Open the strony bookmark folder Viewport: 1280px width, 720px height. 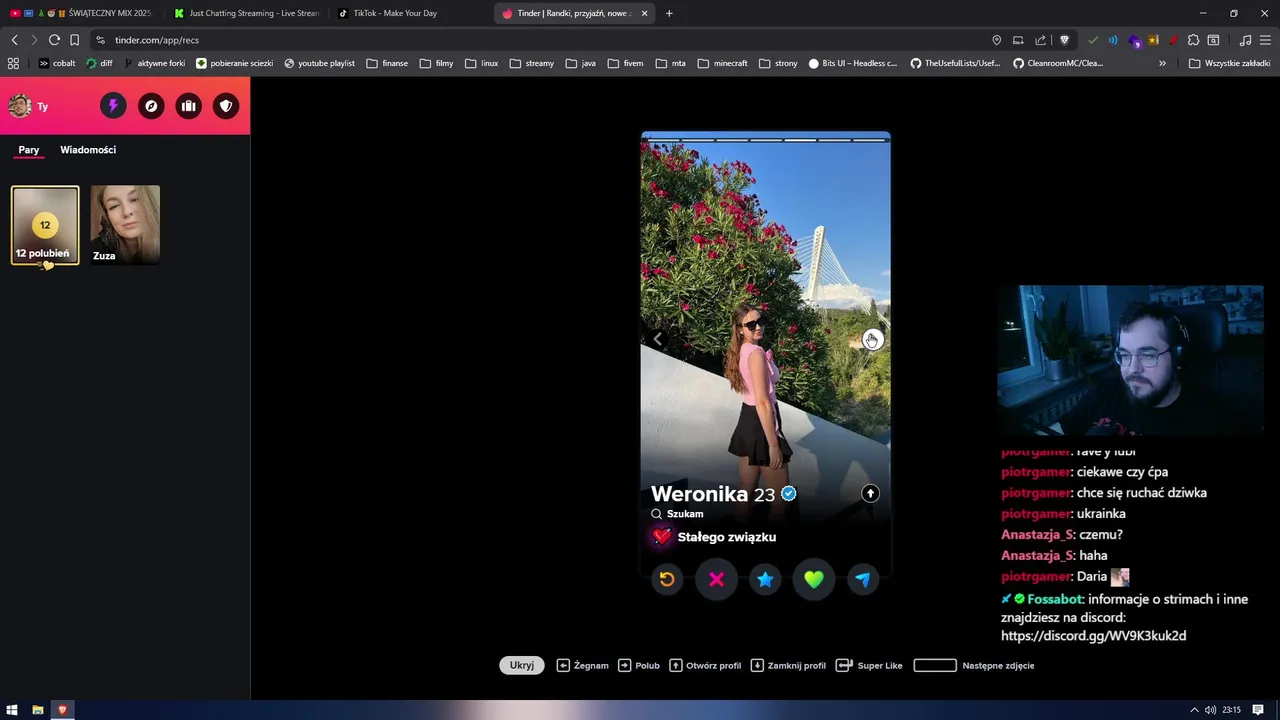click(778, 63)
